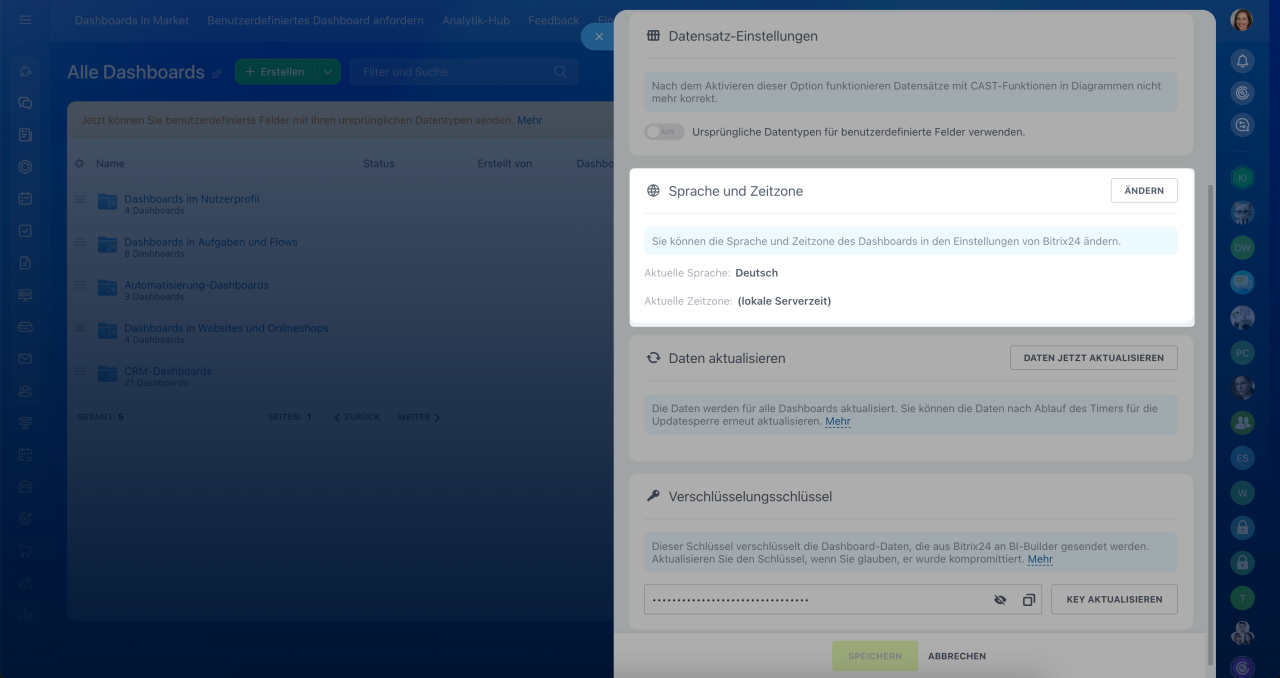Open the documents icon in left sidebar
This screenshot has width=1280, height=678.
25,263
